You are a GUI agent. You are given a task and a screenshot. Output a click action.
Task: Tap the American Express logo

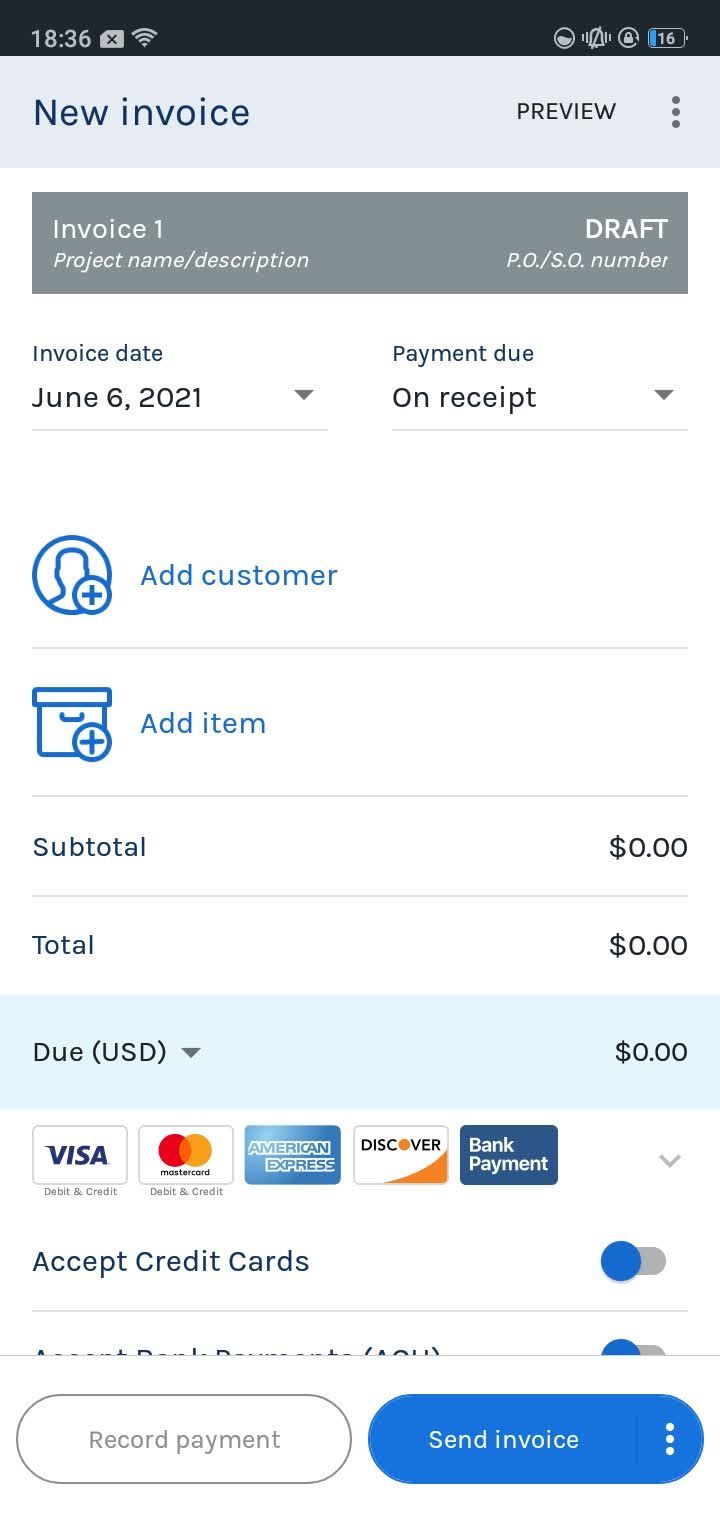(292, 1155)
